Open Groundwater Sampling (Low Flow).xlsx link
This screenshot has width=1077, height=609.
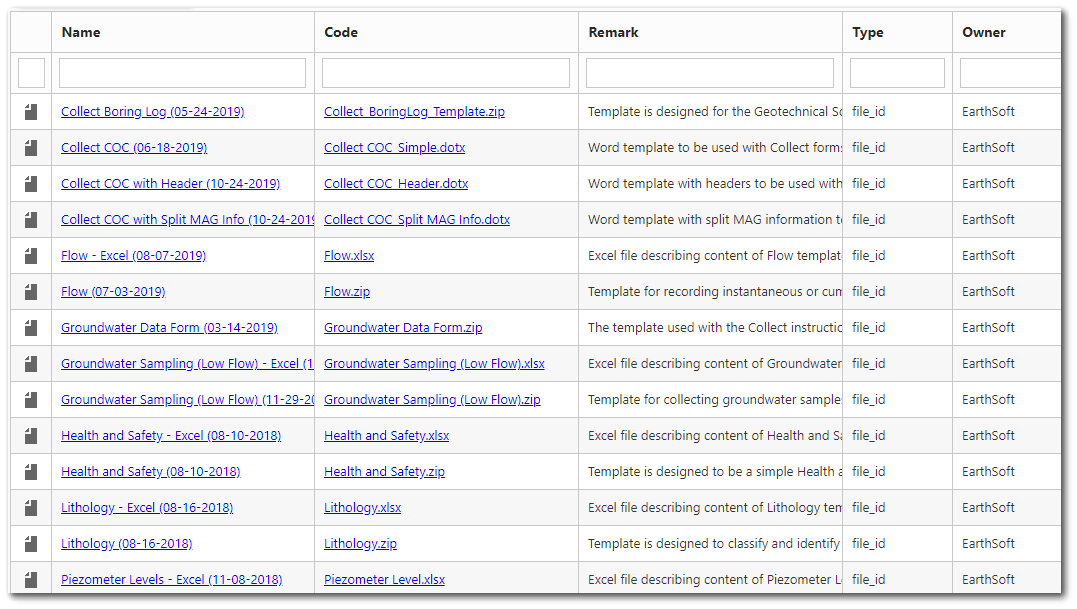click(434, 364)
